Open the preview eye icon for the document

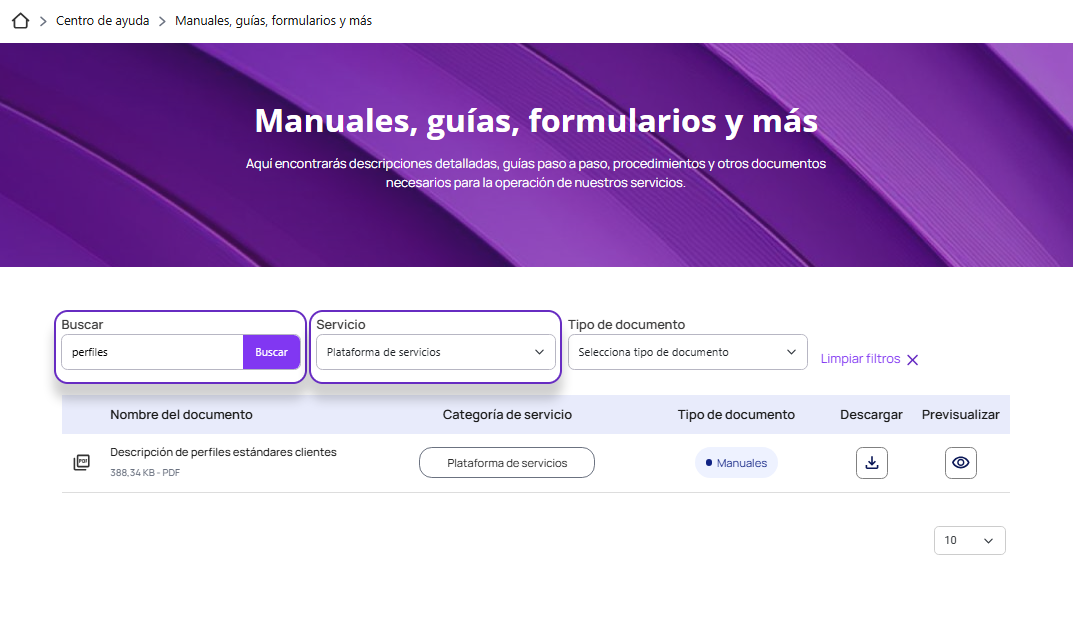pyautogui.click(x=960, y=462)
